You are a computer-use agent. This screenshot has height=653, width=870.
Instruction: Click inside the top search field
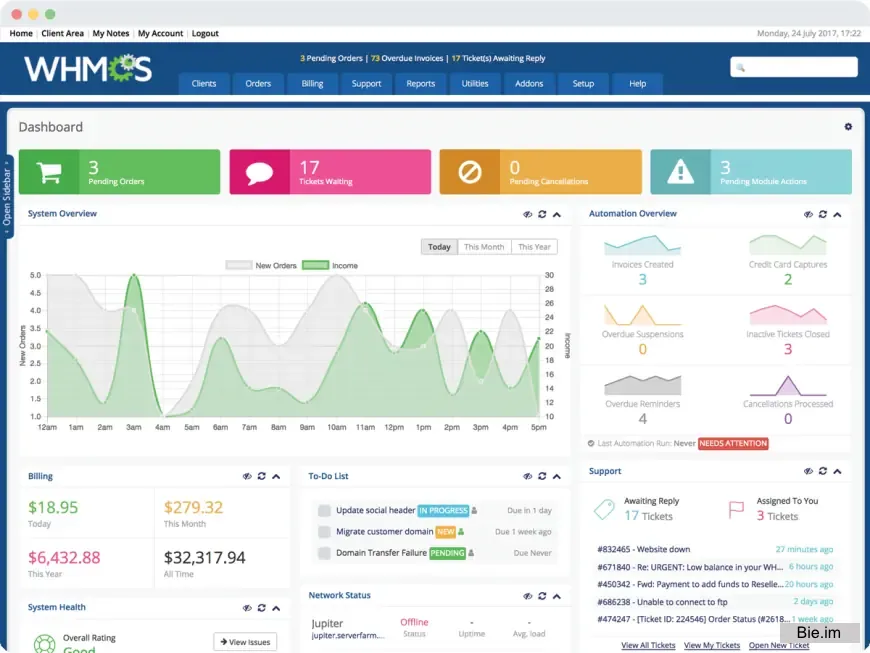(x=795, y=66)
